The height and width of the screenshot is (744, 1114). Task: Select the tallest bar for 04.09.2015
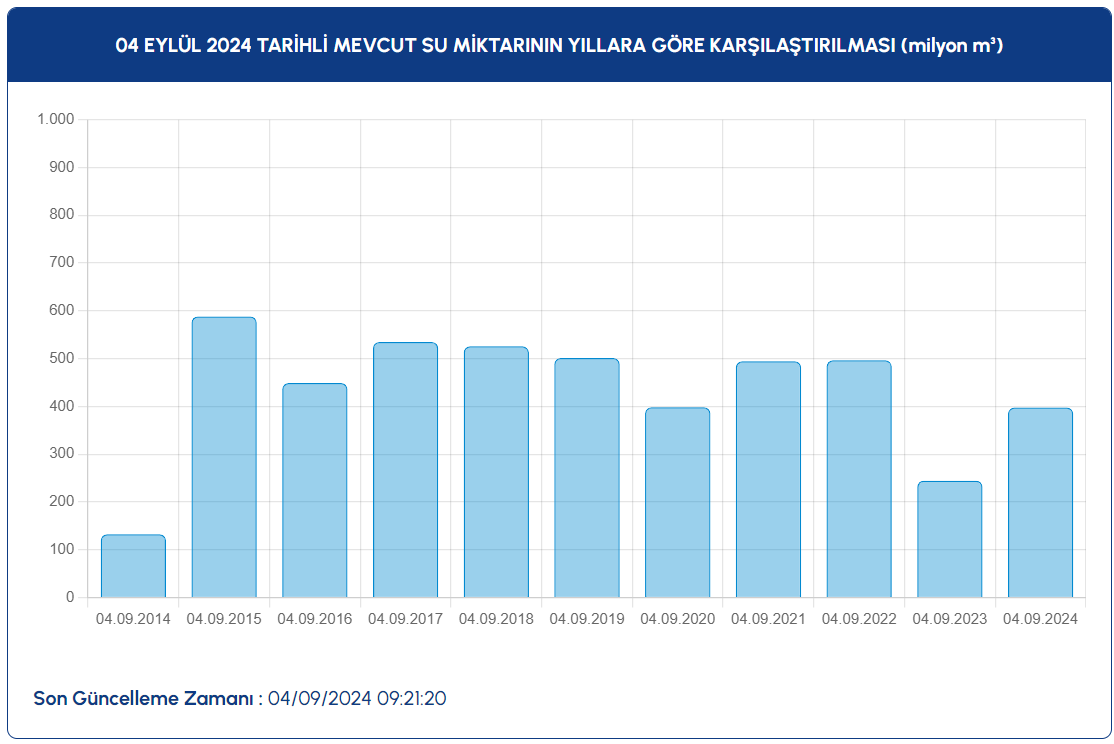click(x=224, y=457)
